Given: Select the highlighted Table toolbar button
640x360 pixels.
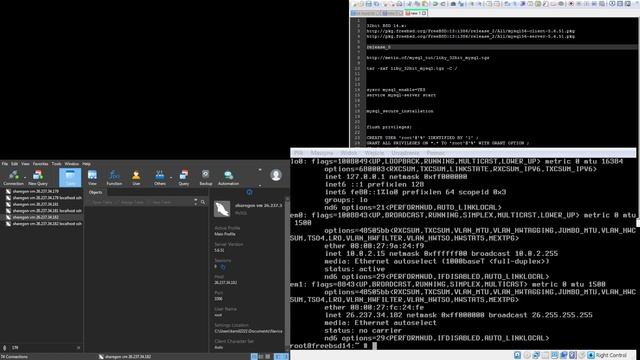Looking at the screenshot, I should click(70, 178).
